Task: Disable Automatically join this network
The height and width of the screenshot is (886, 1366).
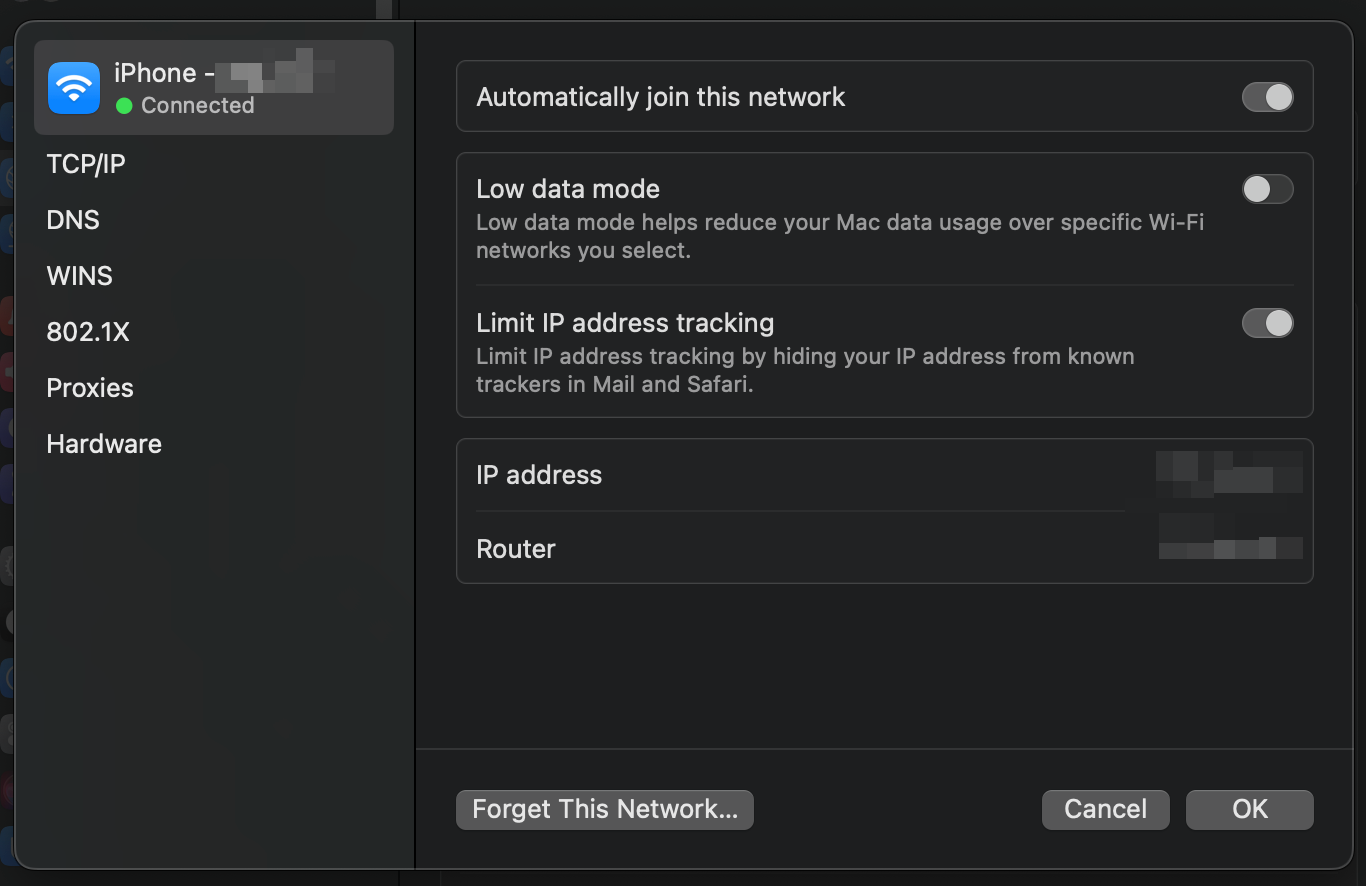Action: coord(1267,97)
